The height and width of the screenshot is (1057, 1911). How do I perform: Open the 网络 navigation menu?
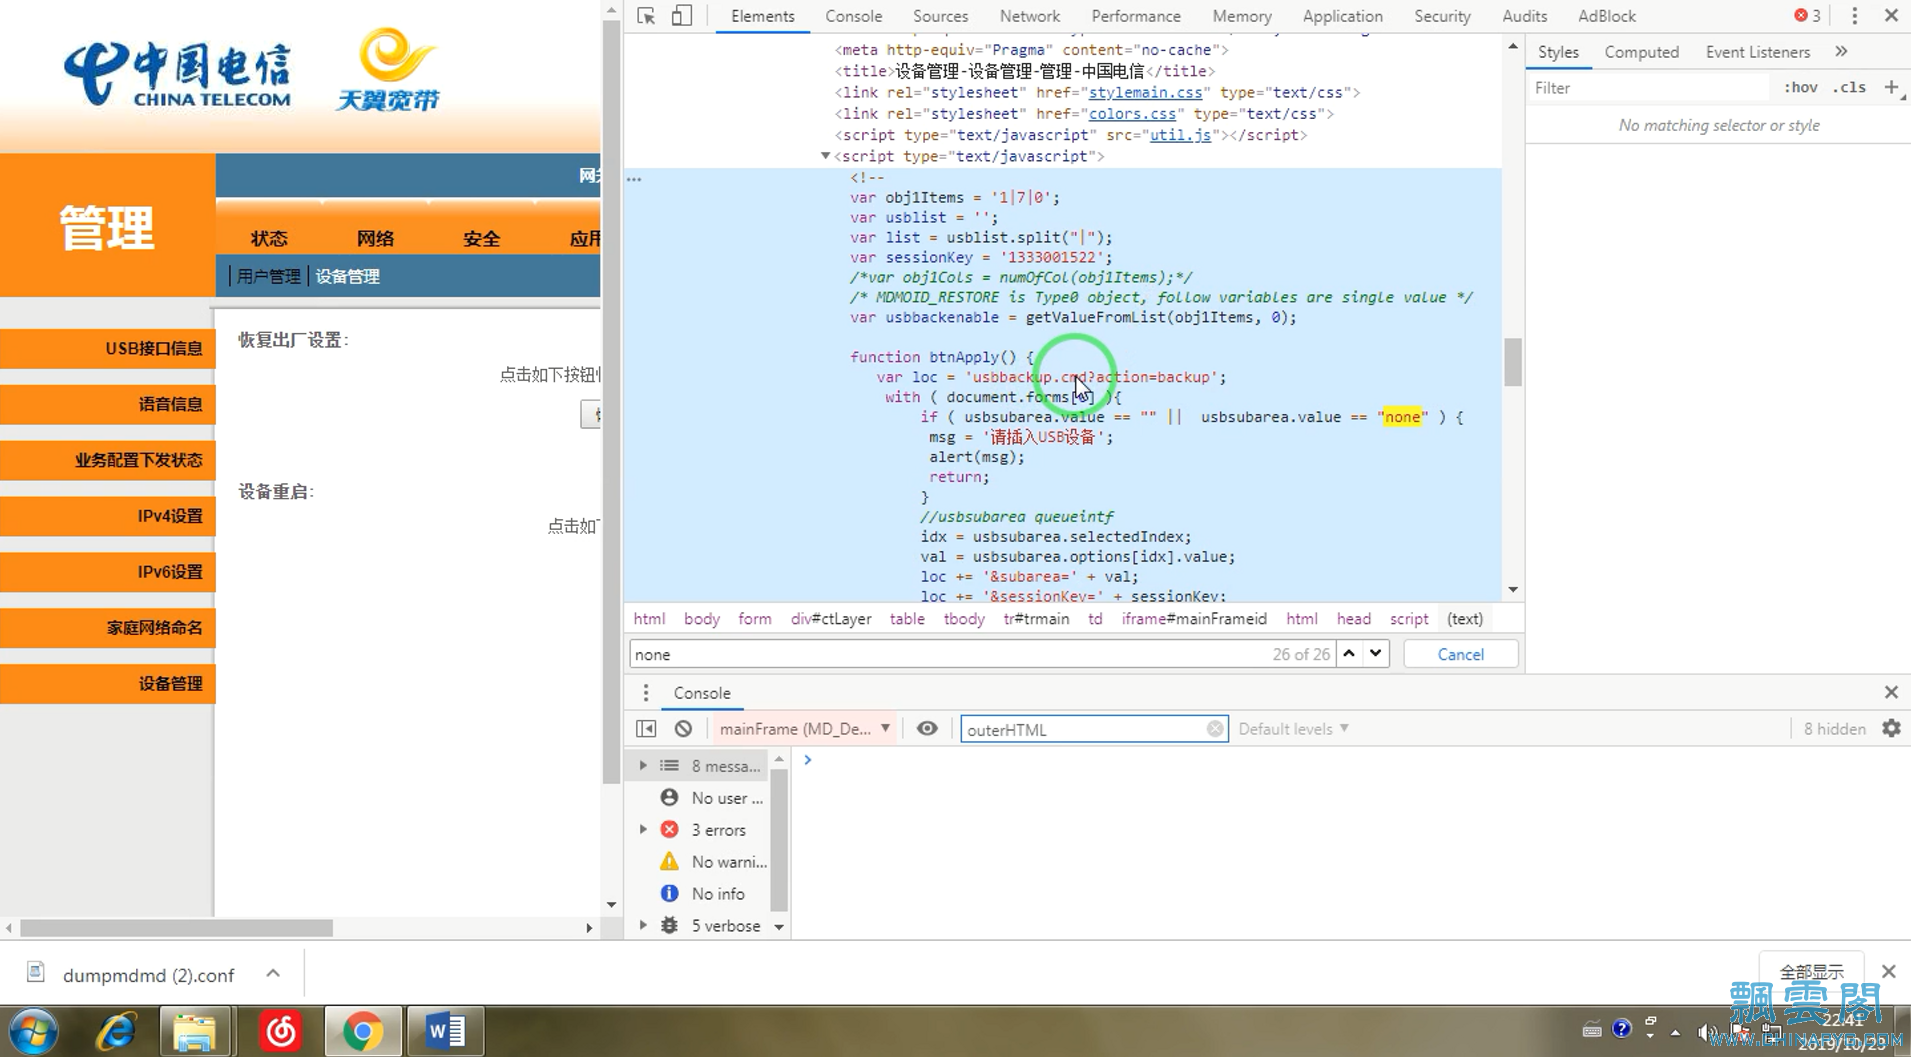click(375, 238)
